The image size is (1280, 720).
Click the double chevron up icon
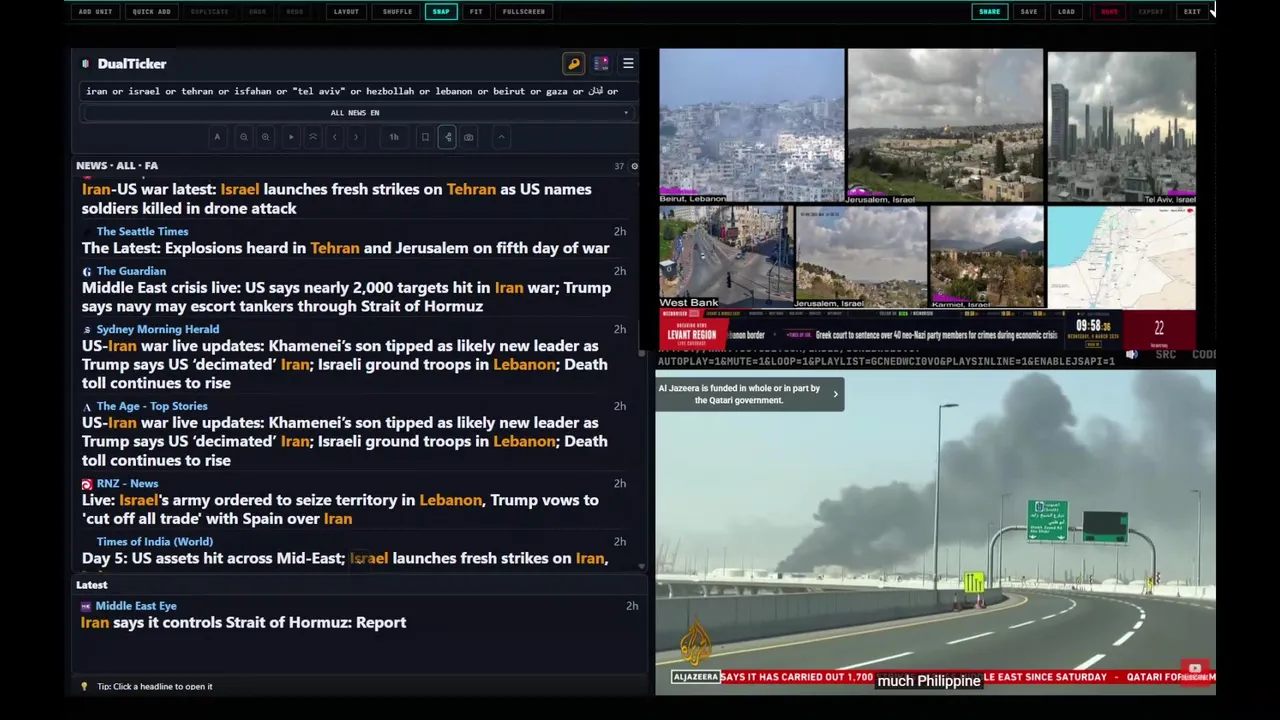pyautogui.click(x=313, y=137)
